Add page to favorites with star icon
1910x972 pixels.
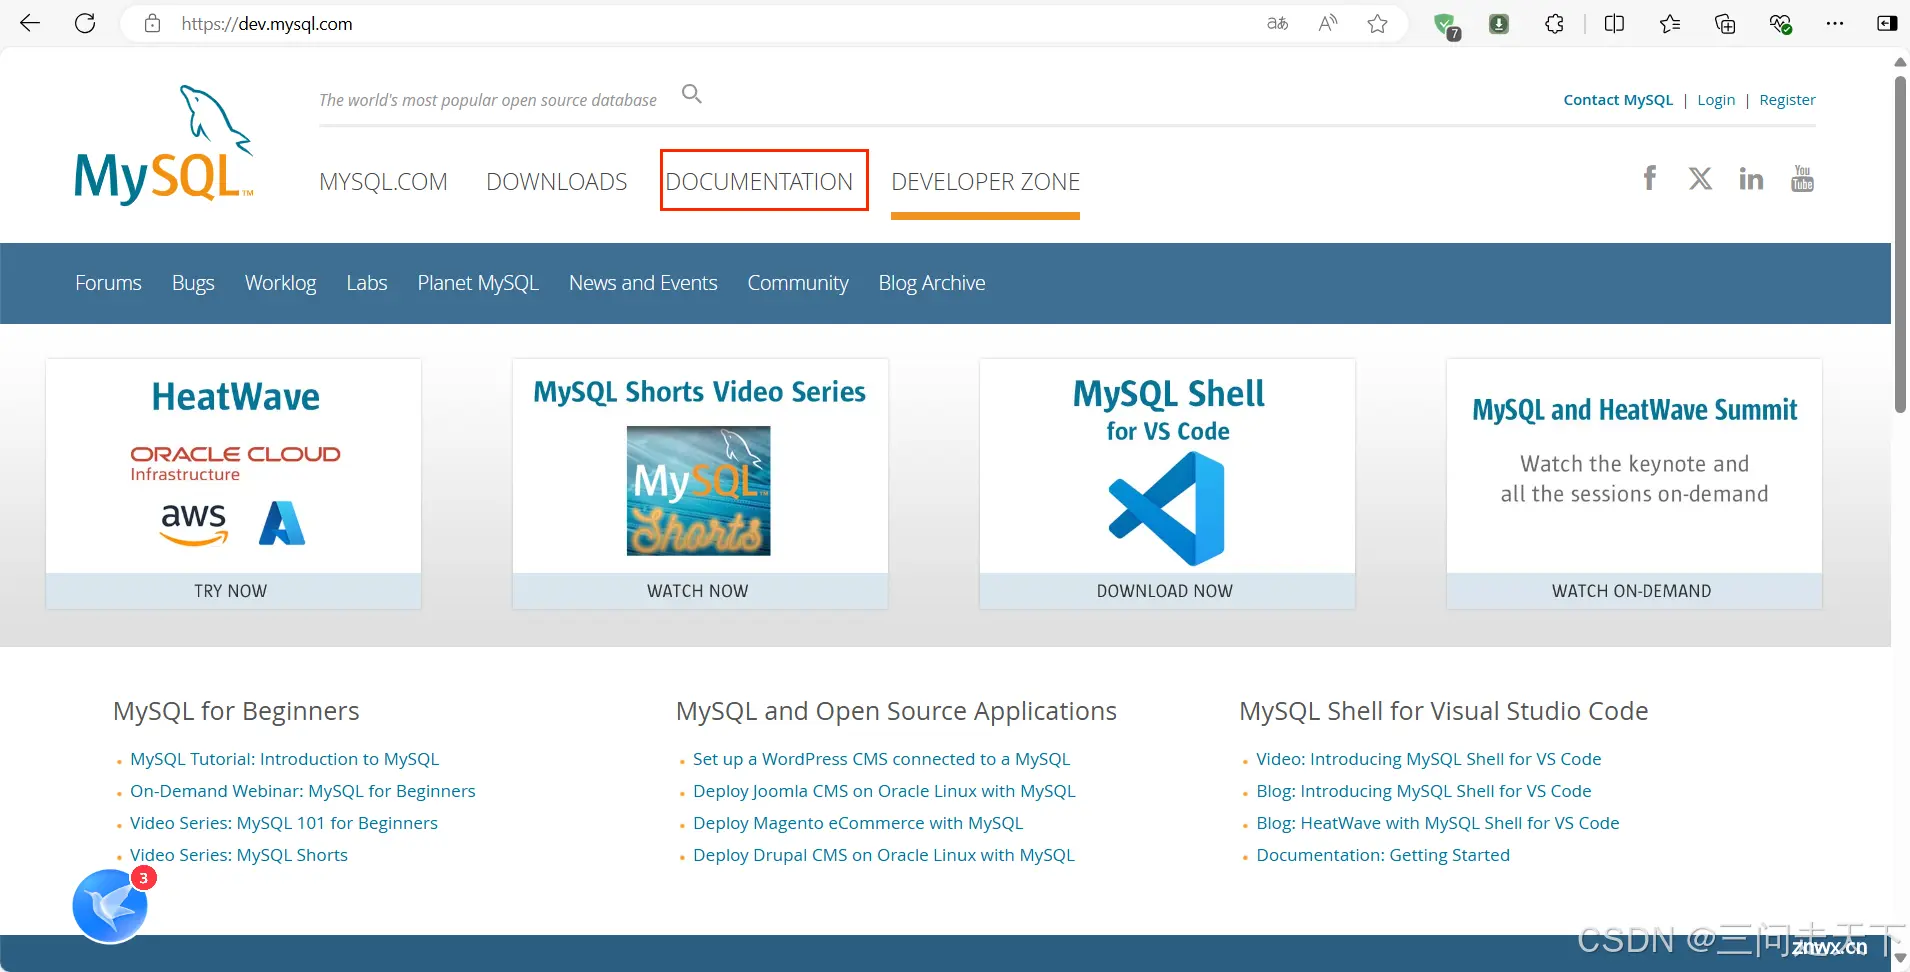tap(1377, 23)
